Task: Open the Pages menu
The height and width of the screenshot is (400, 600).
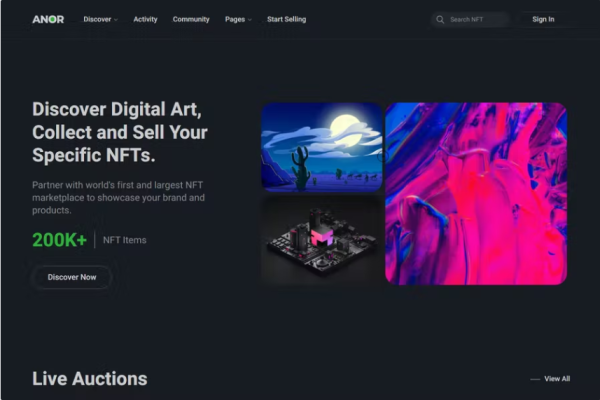Action: tap(235, 19)
